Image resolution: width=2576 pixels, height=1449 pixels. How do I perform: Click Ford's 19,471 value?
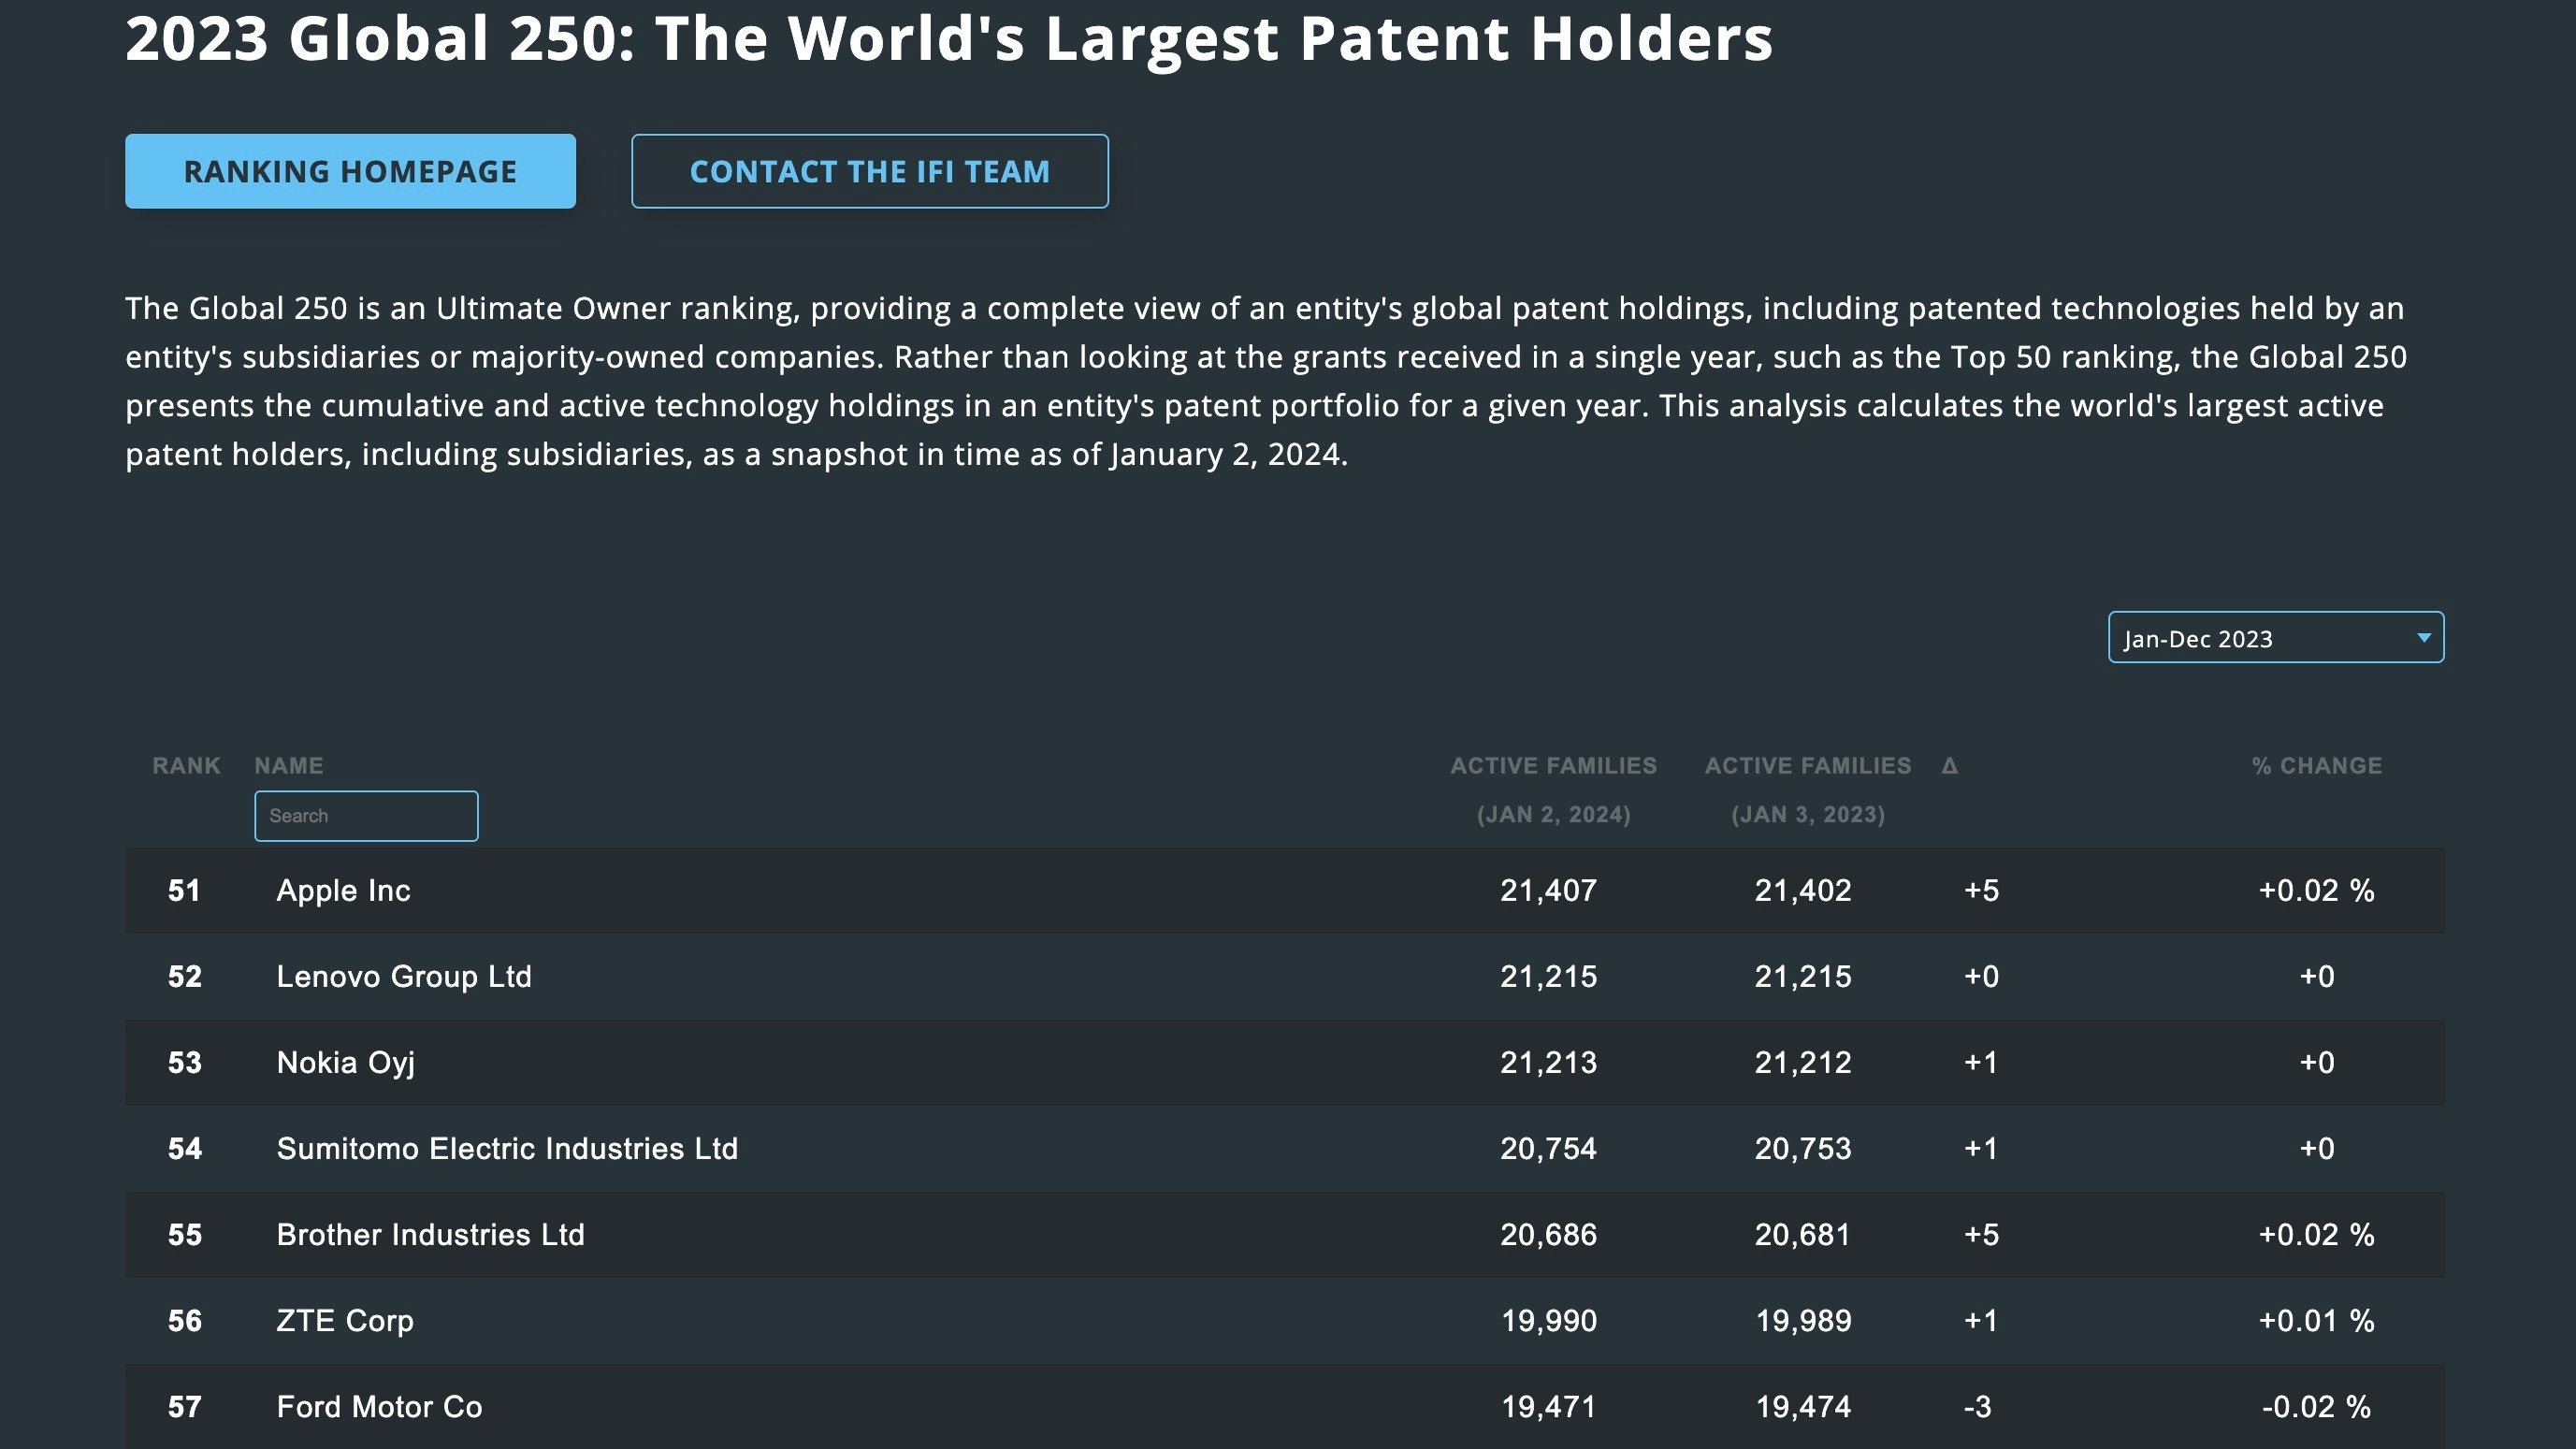click(1549, 1407)
